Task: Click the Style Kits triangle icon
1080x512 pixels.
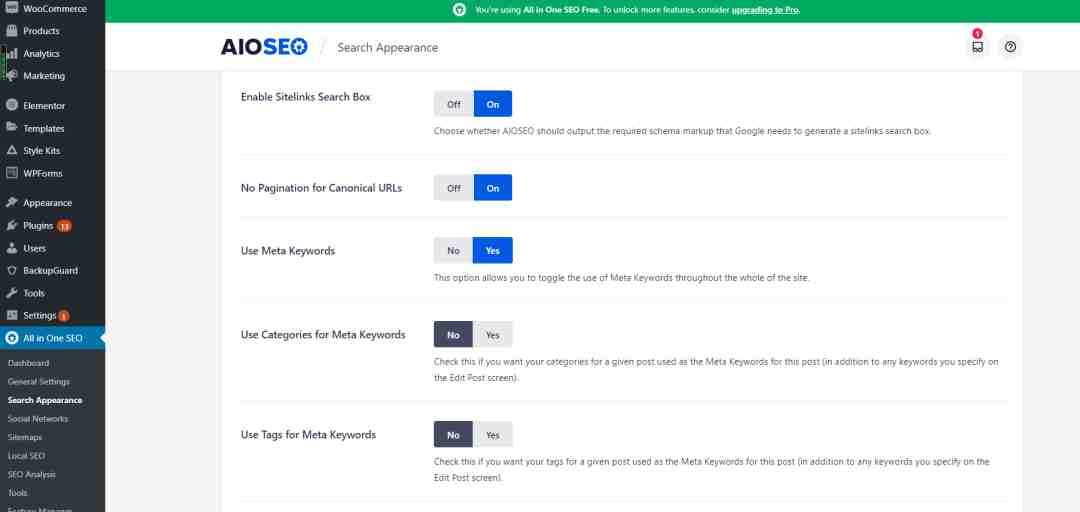Action: pos(12,151)
